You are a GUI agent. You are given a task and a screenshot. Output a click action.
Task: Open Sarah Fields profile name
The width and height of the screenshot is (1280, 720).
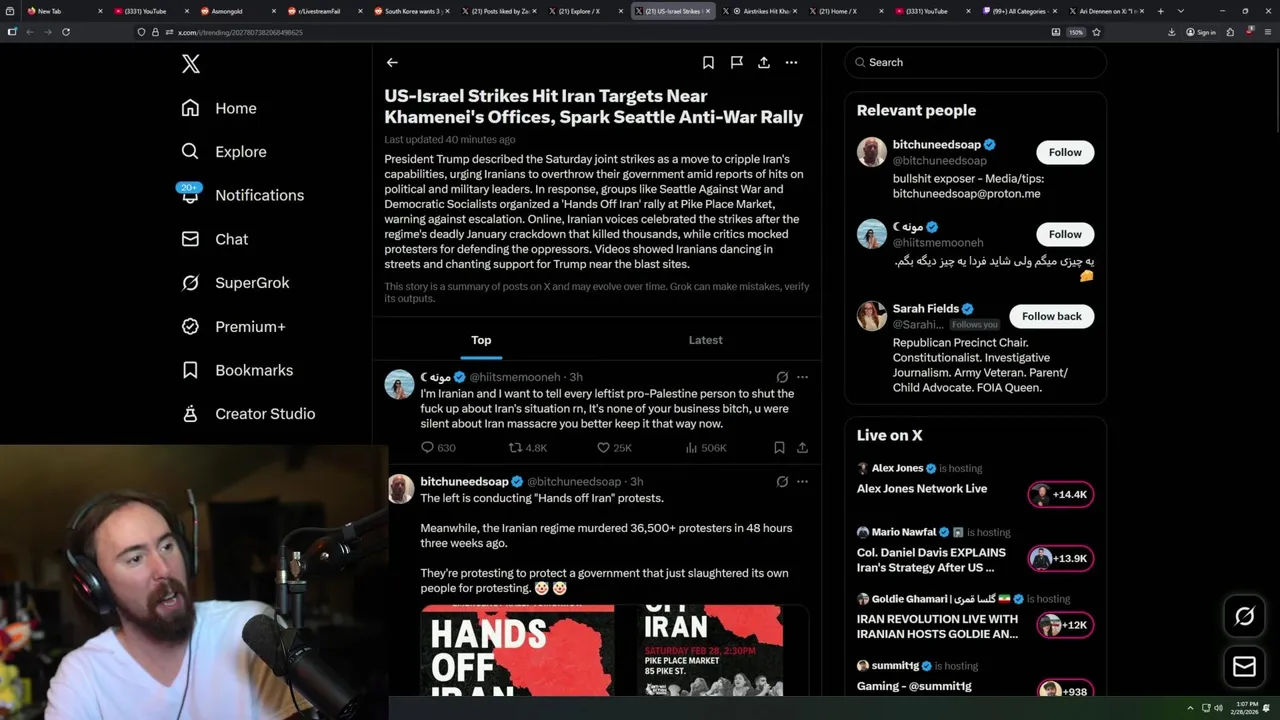[926, 309]
